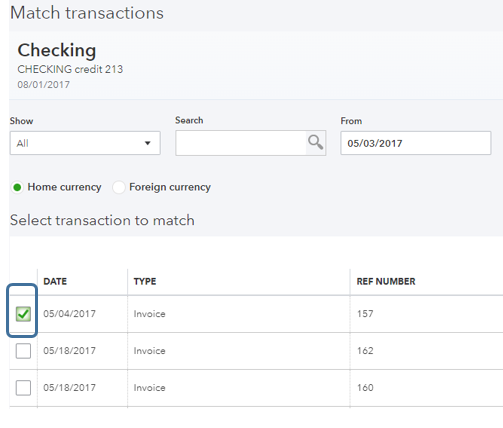Select the Home currency radio button
Screen dimensions: 503x428
click(17, 187)
